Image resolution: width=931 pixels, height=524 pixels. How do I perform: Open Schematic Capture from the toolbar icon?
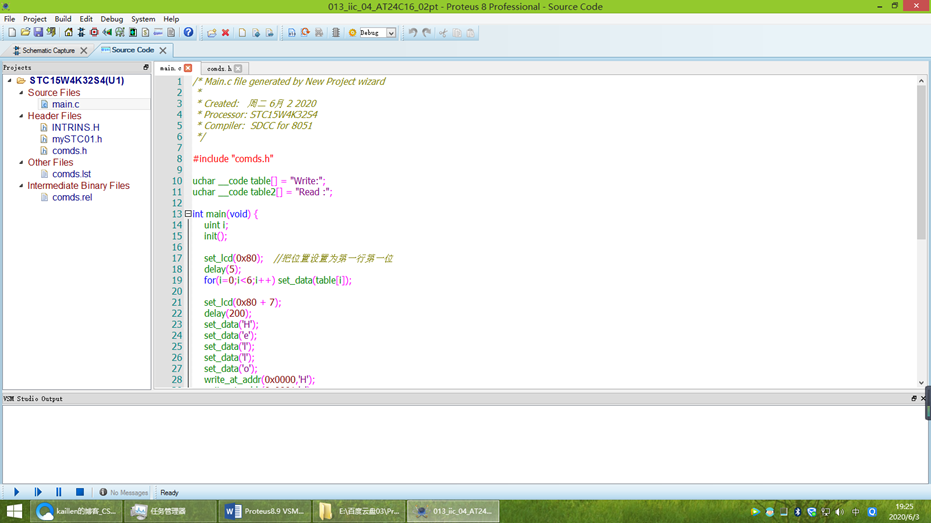tap(81, 33)
